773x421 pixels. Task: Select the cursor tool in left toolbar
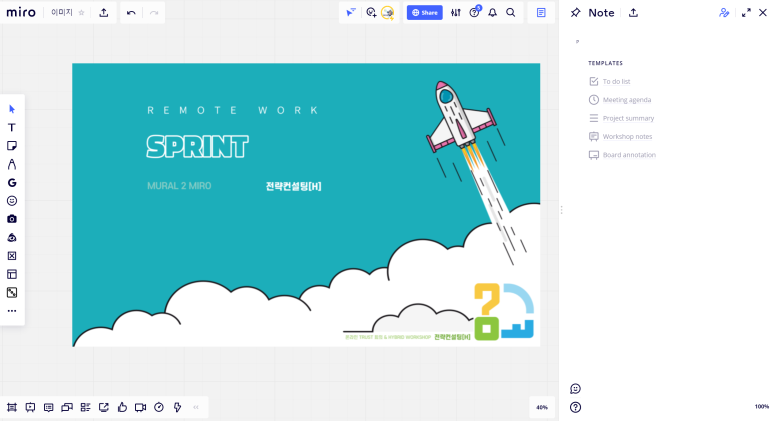tap(12, 109)
